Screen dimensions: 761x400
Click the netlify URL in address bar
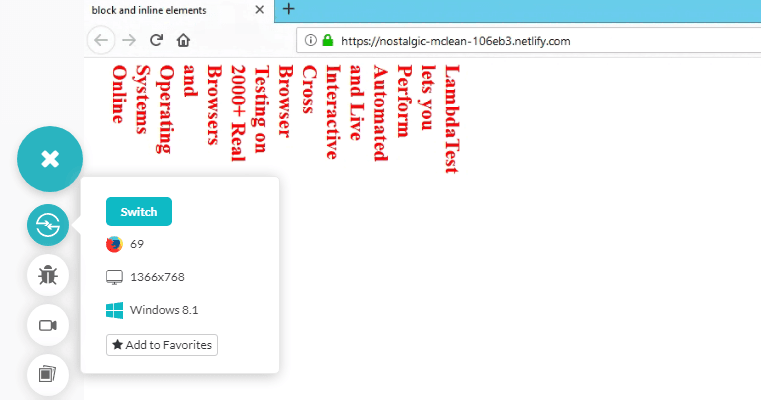pyautogui.click(x=455, y=41)
